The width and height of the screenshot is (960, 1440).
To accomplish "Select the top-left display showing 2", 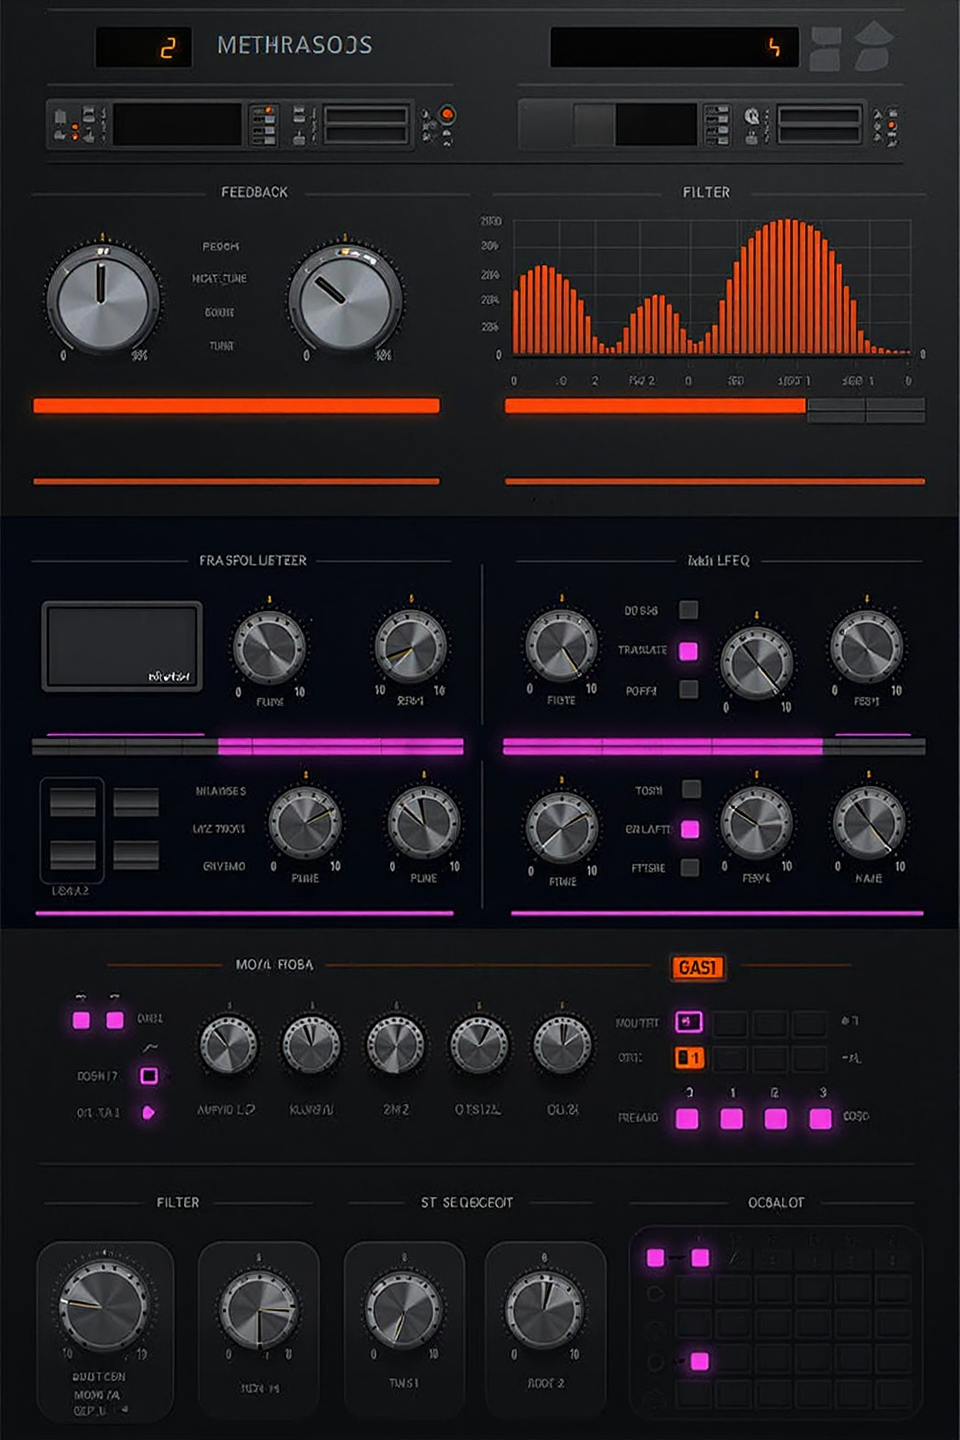I will point(143,47).
